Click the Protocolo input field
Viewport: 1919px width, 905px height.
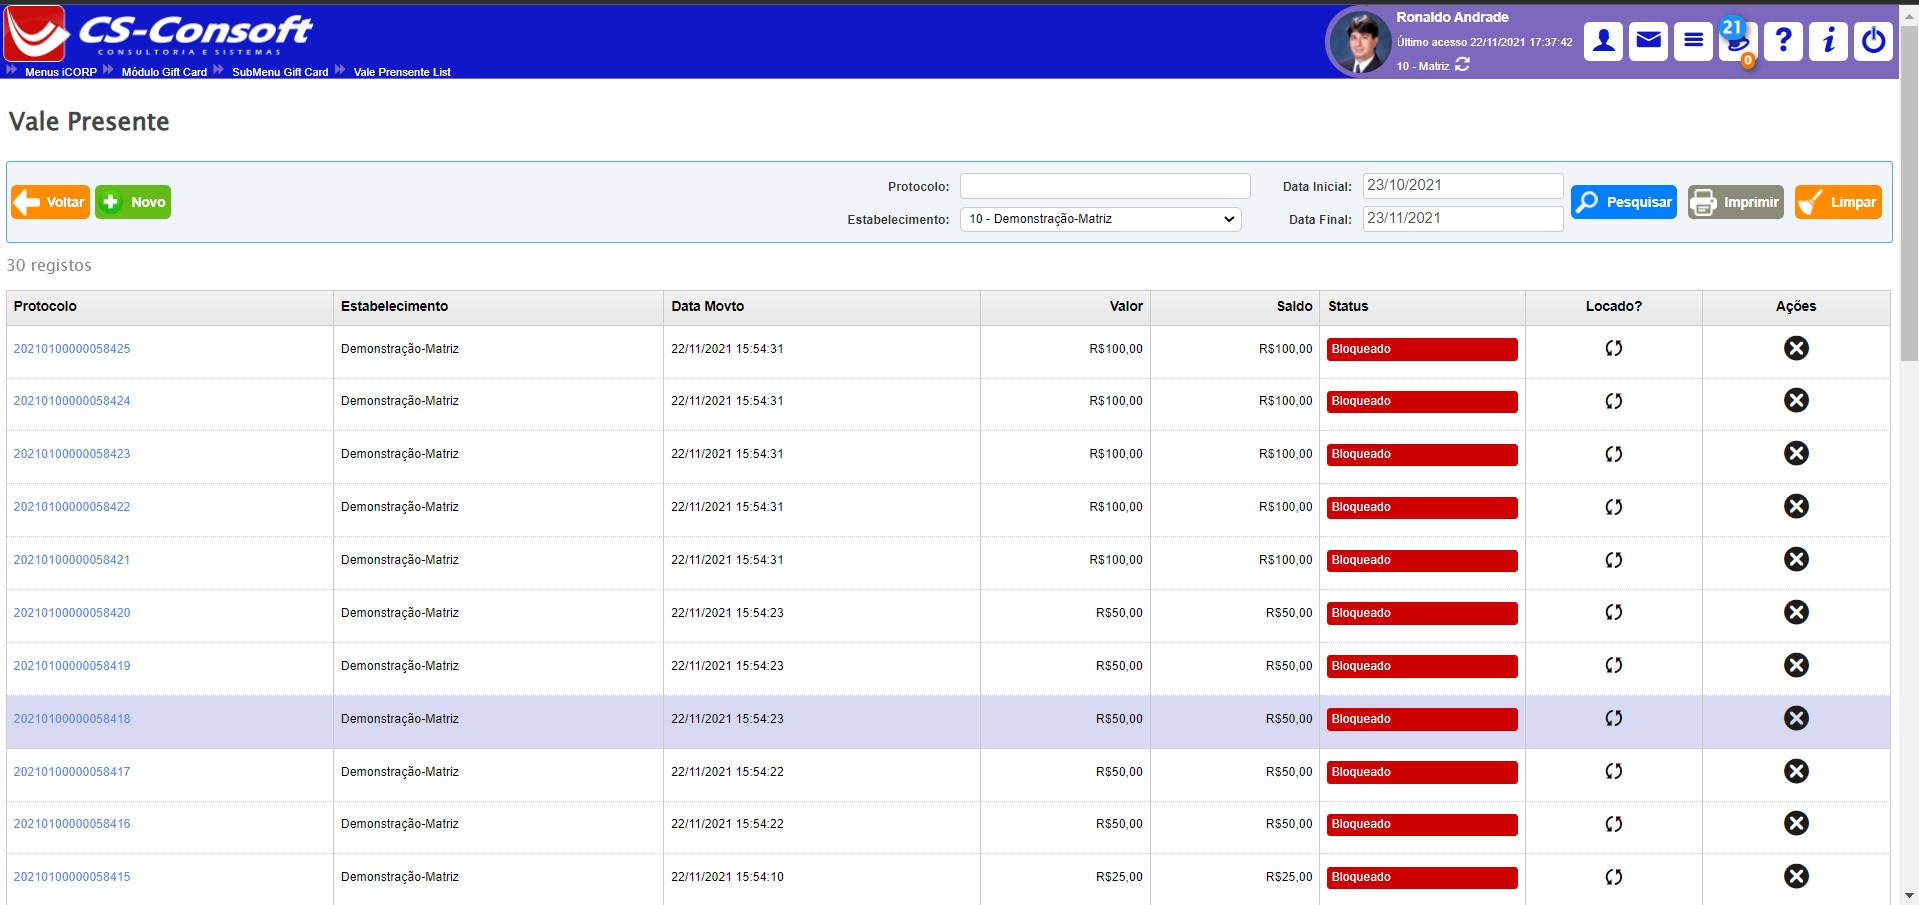click(1104, 186)
